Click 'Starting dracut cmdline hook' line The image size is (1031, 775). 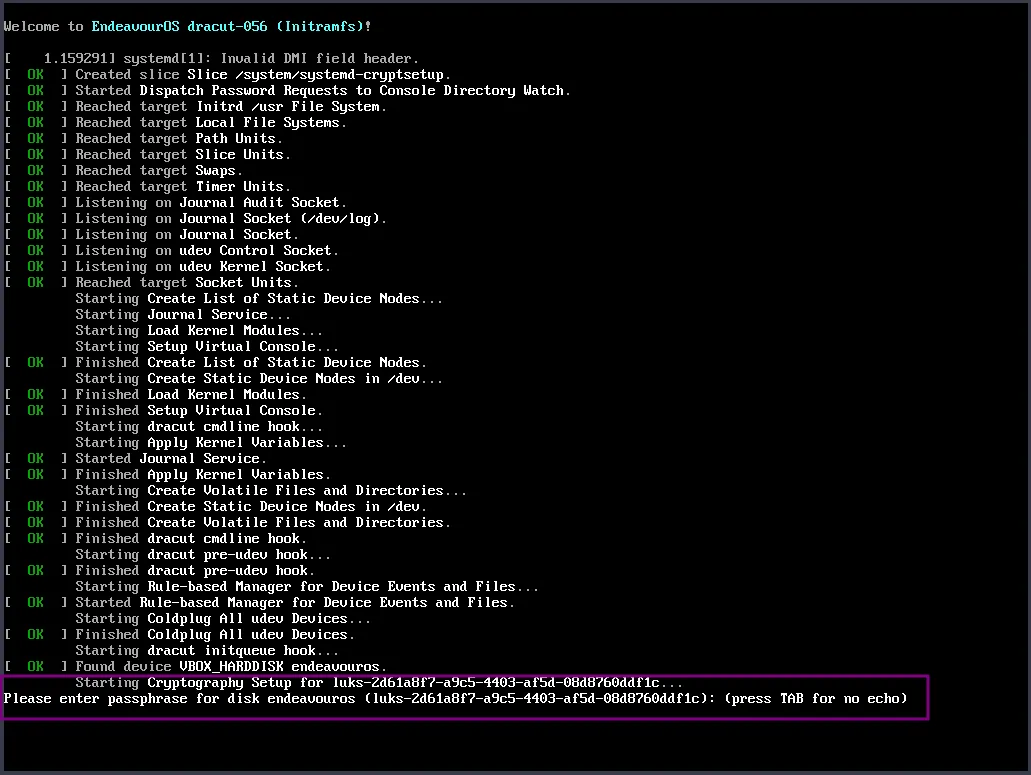pos(199,427)
